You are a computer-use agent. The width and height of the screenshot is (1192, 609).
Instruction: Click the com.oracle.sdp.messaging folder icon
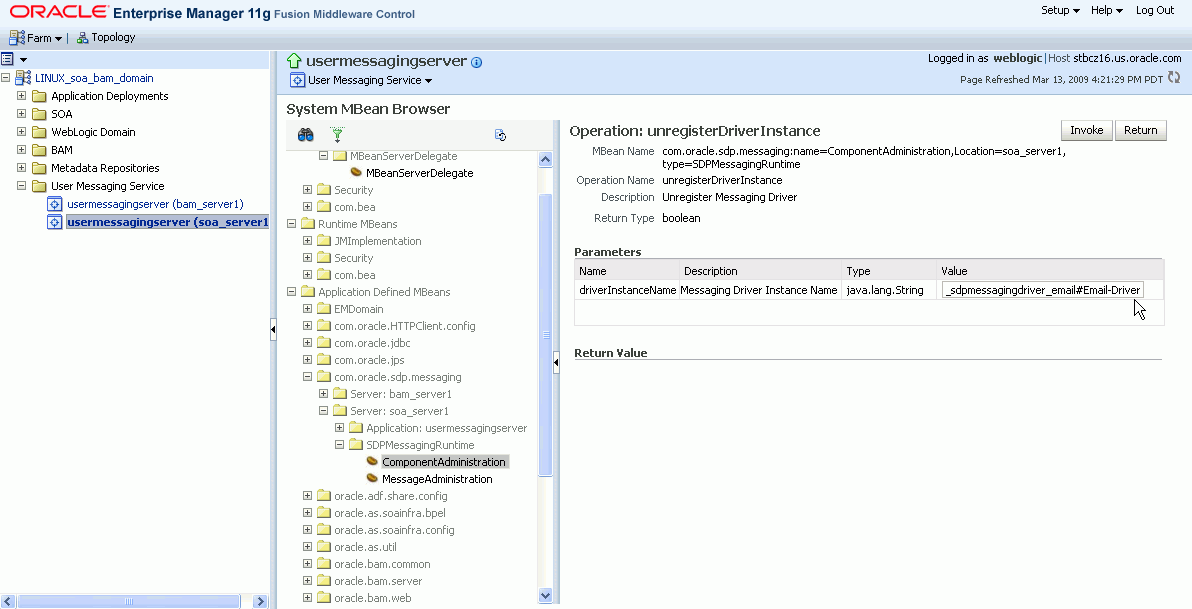324,377
